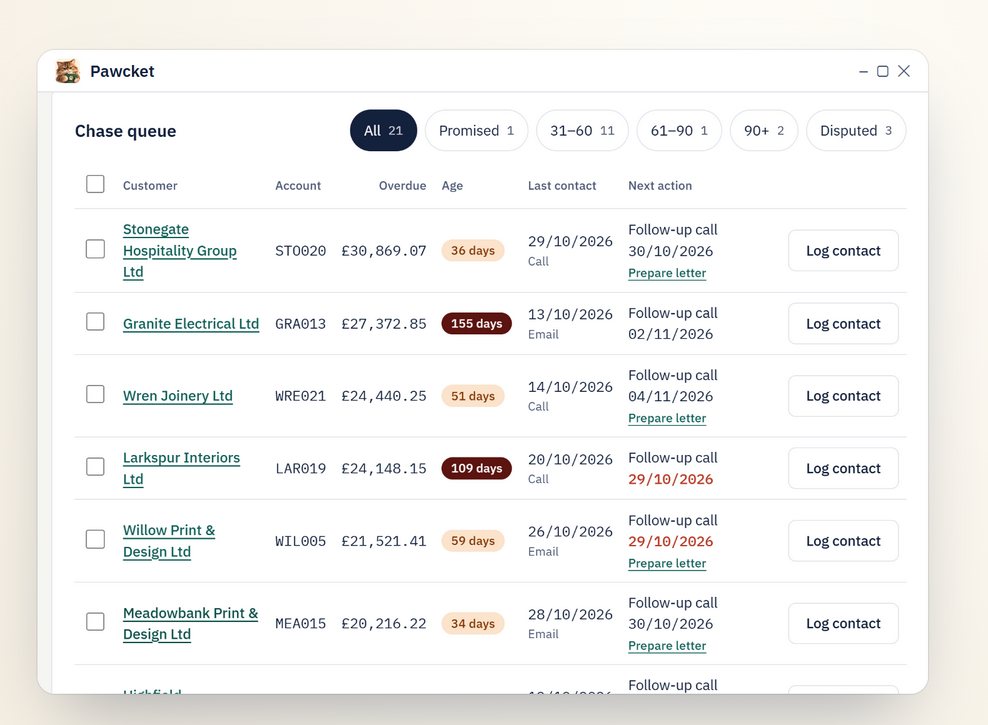Image resolution: width=988 pixels, height=725 pixels.
Task: Log contact for Meadowbank Print & Design
Action: (x=843, y=624)
